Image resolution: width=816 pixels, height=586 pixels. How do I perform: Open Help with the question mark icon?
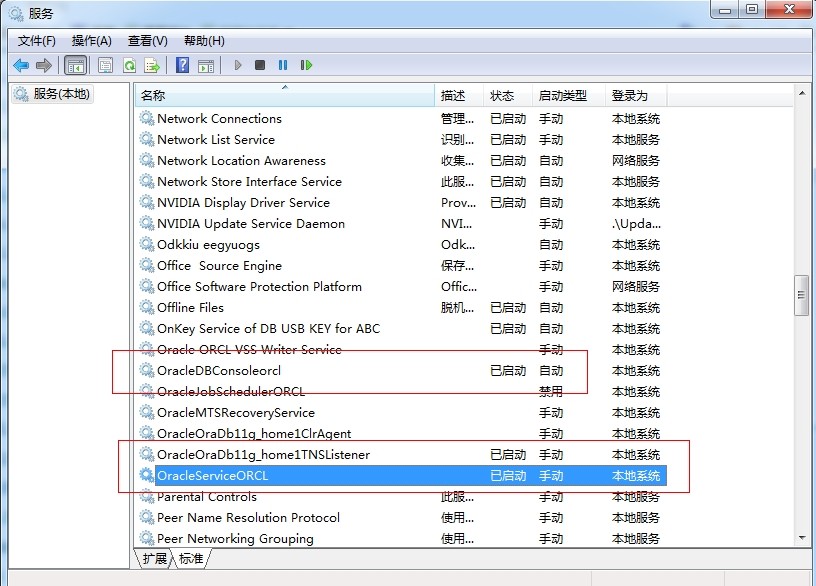point(183,65)
